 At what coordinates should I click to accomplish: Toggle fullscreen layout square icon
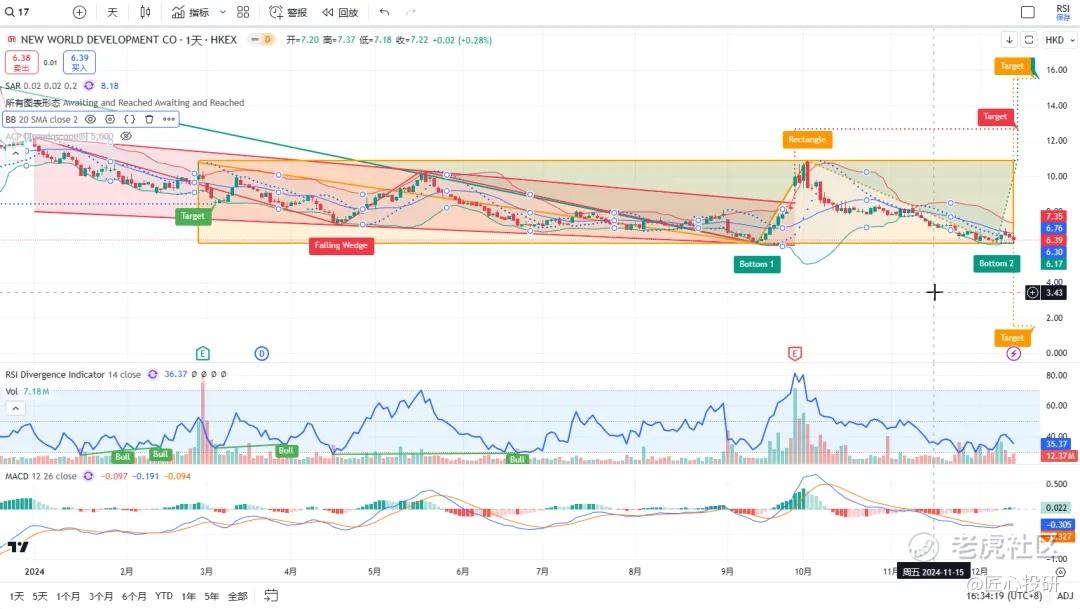1028,12
